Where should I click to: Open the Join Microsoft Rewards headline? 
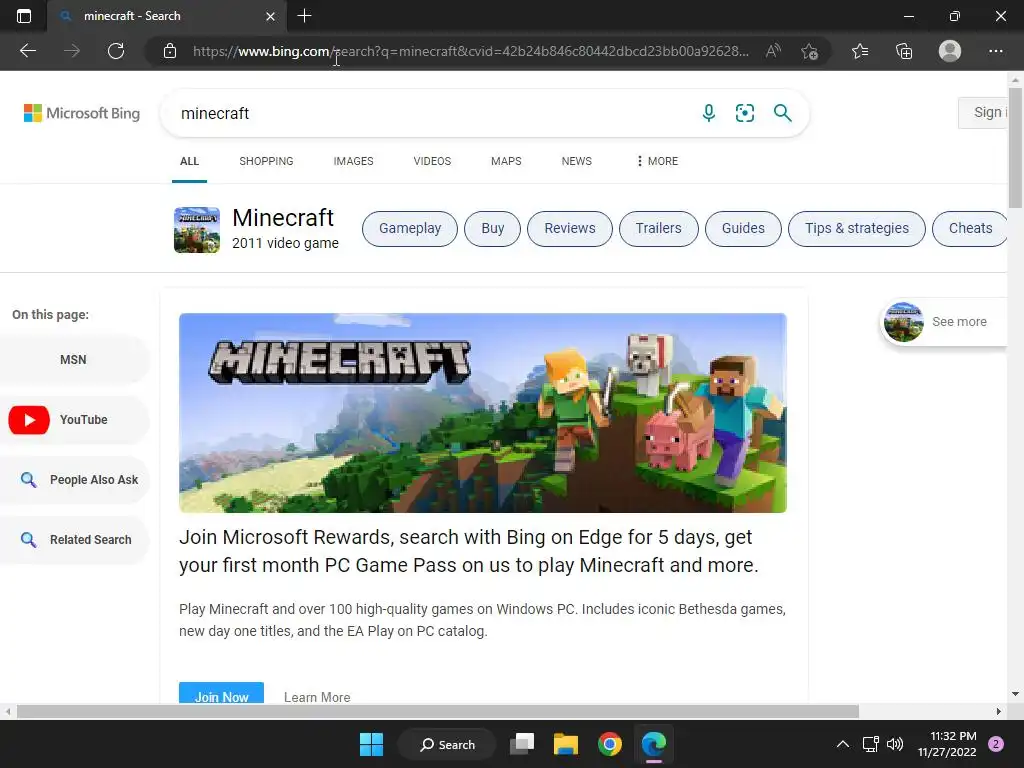[468, 551]
